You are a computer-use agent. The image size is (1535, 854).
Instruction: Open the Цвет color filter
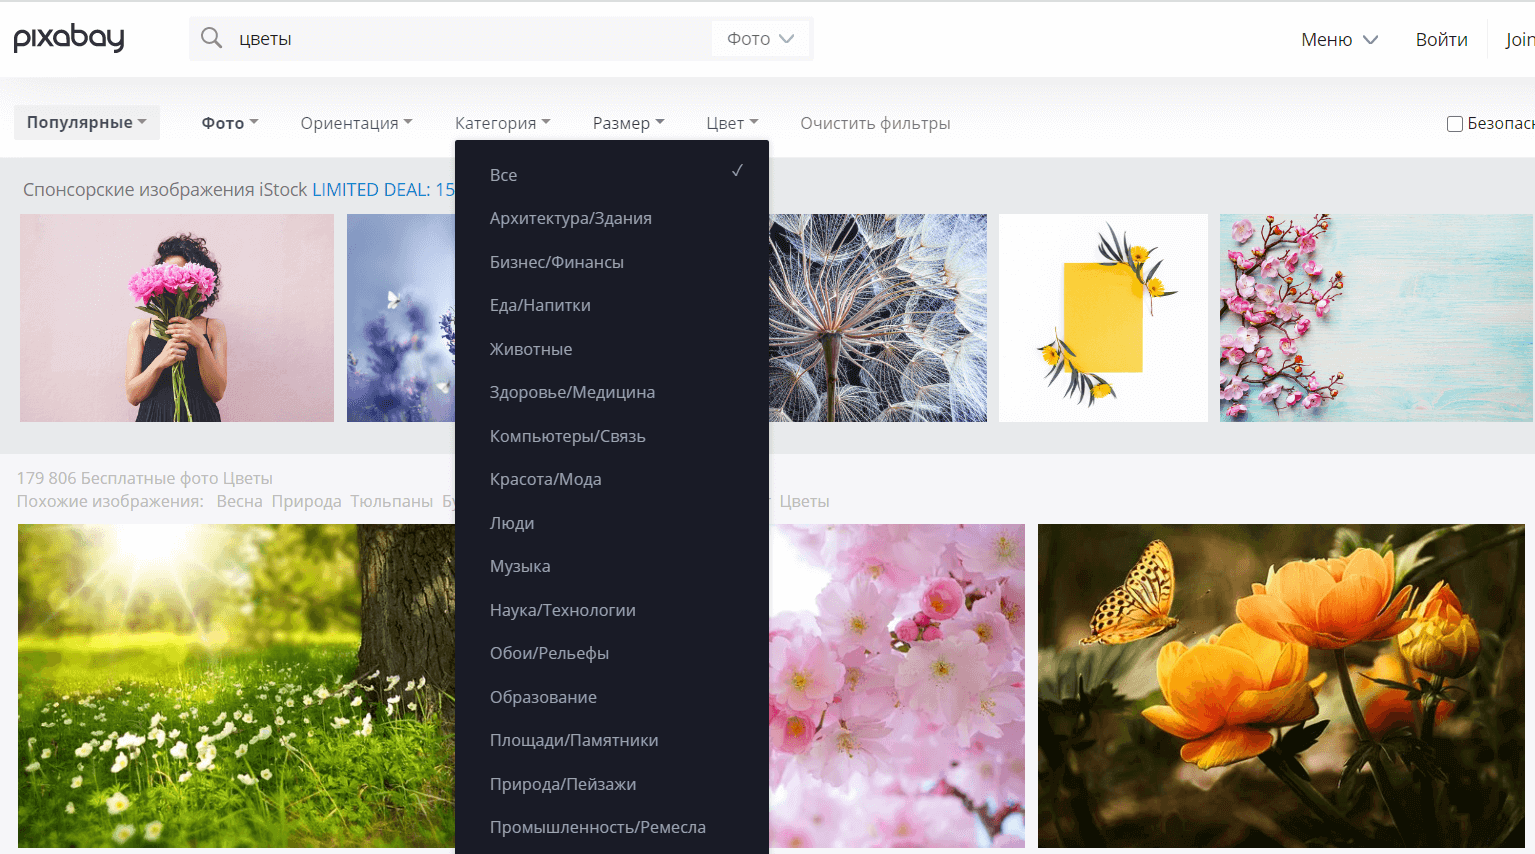732,123
